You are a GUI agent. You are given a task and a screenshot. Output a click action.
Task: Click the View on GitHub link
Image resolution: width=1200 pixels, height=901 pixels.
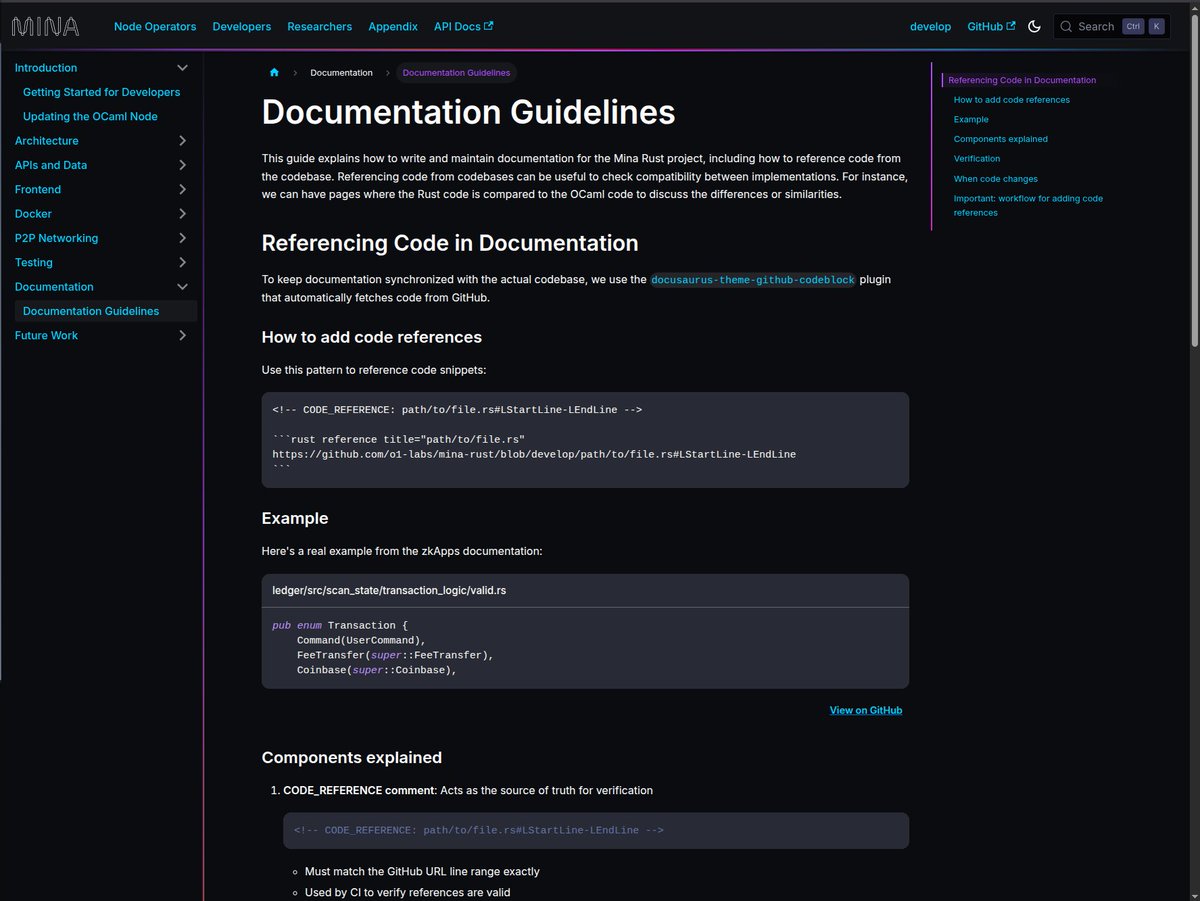tap(866, 709)
